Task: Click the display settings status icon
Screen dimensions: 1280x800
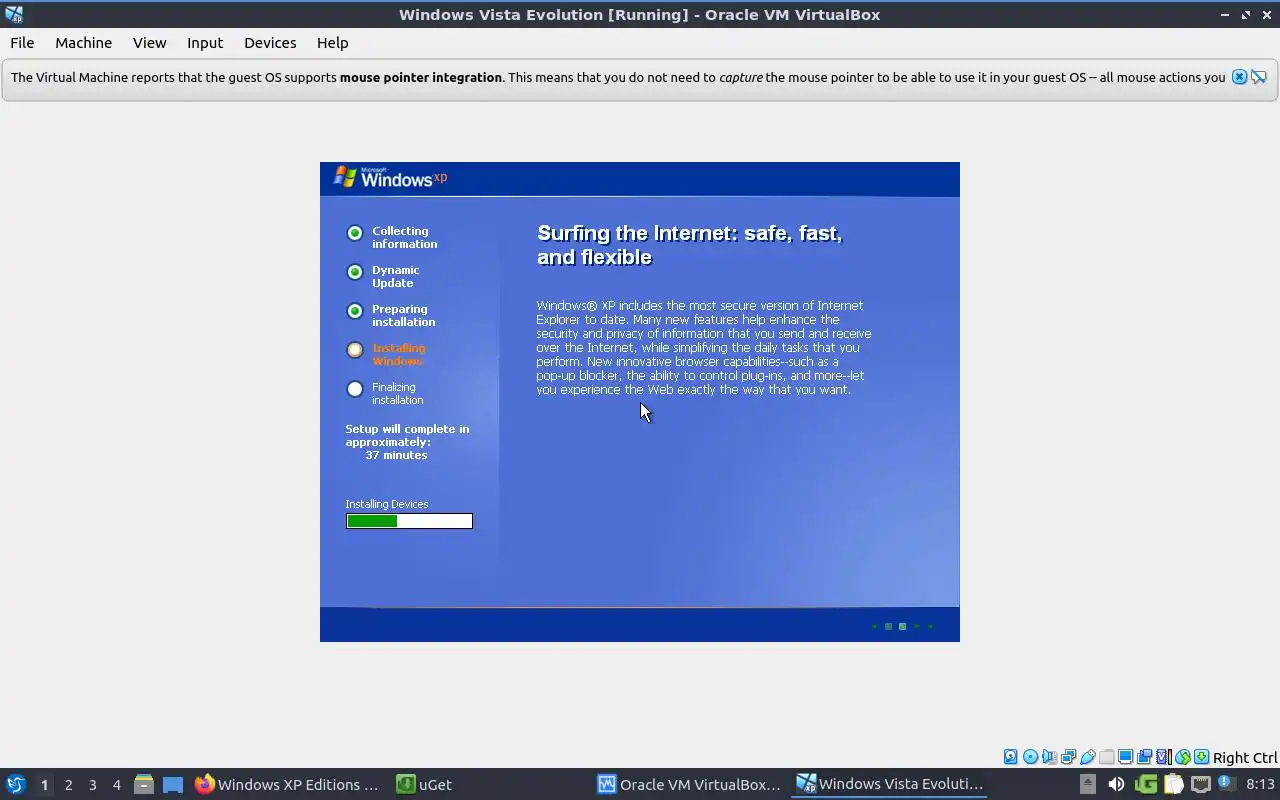Action: [x=1125, y=757]
